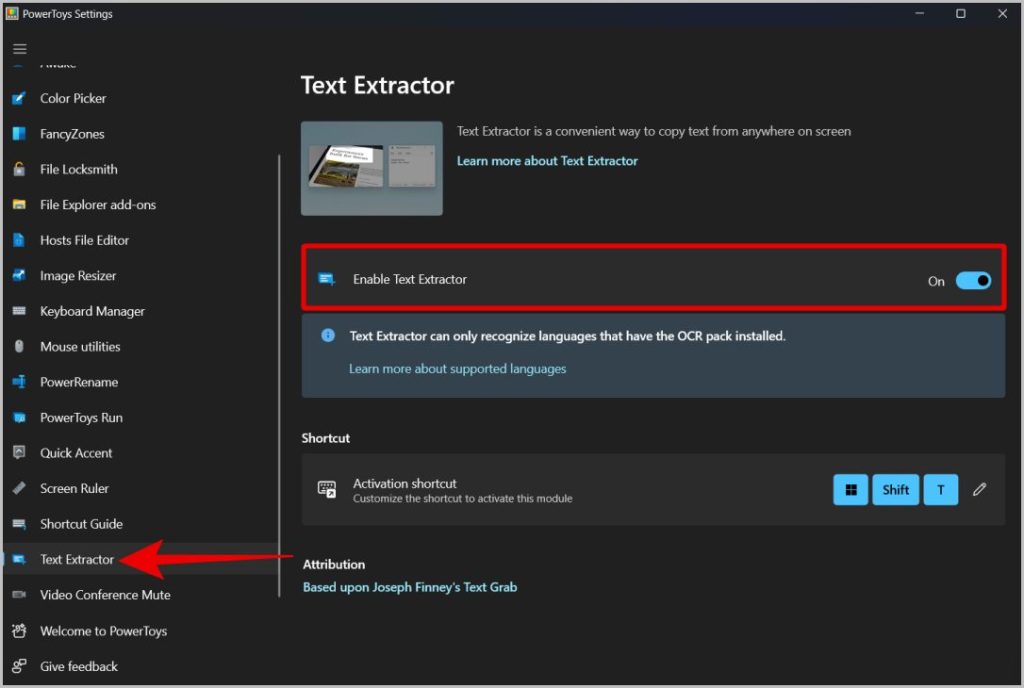This screenshot has height=688, width=1024.
Task: Click the Activation shortcut keyboard icon
Action: [x=327, y=489]
